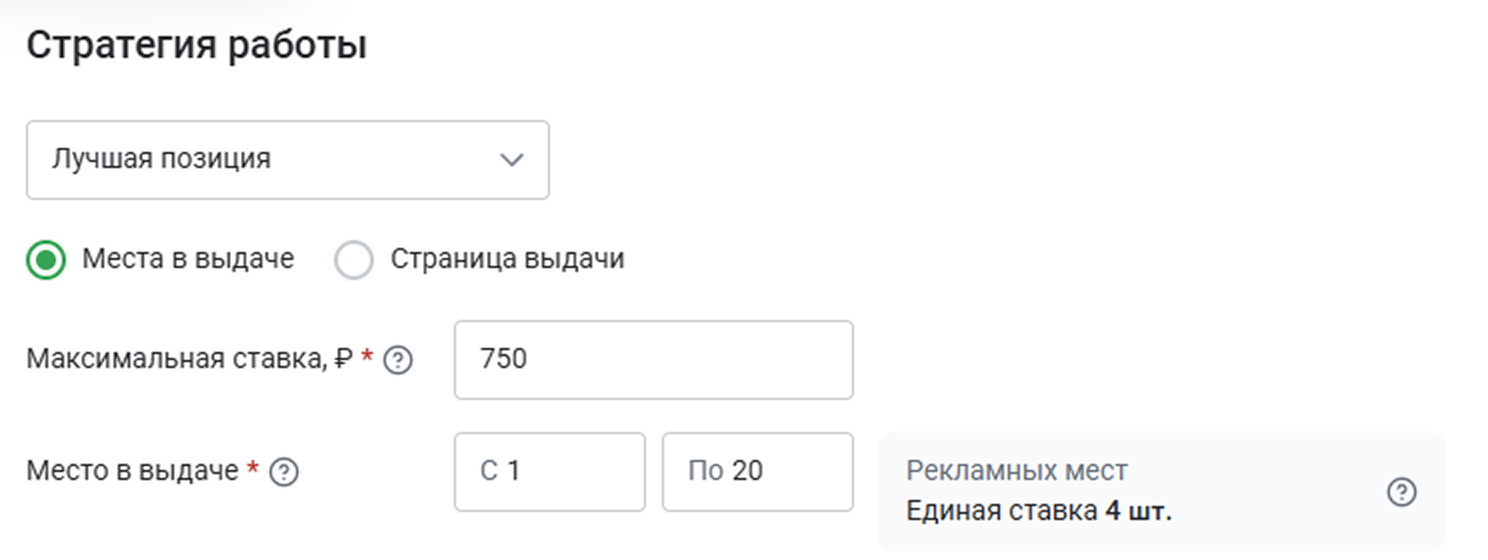This screenshot has width=1488, height=560.
Task: Click the Место в выдаче field label
Action: pyautogui.click(x=132, y=471)
